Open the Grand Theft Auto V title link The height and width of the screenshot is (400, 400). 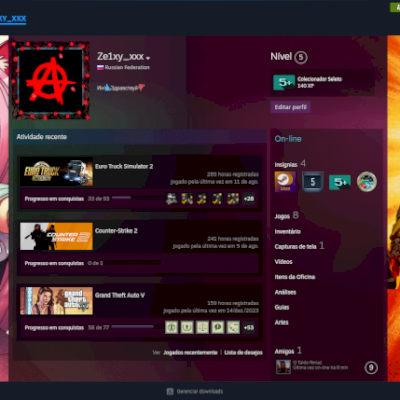coord(120,295)
